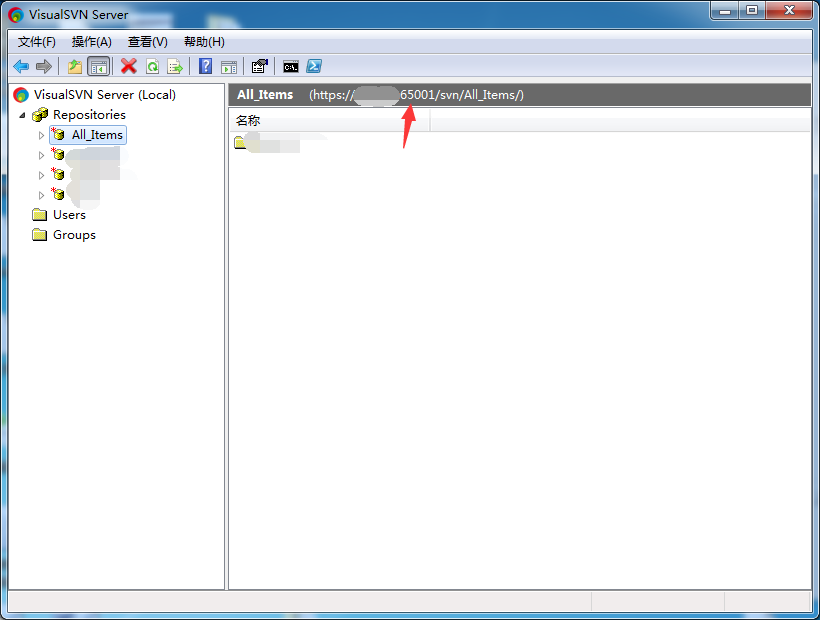This screenshot has height=620, width=820.
Task: Click the All_Items repository URL in header
Action: [x=416, y=95]
